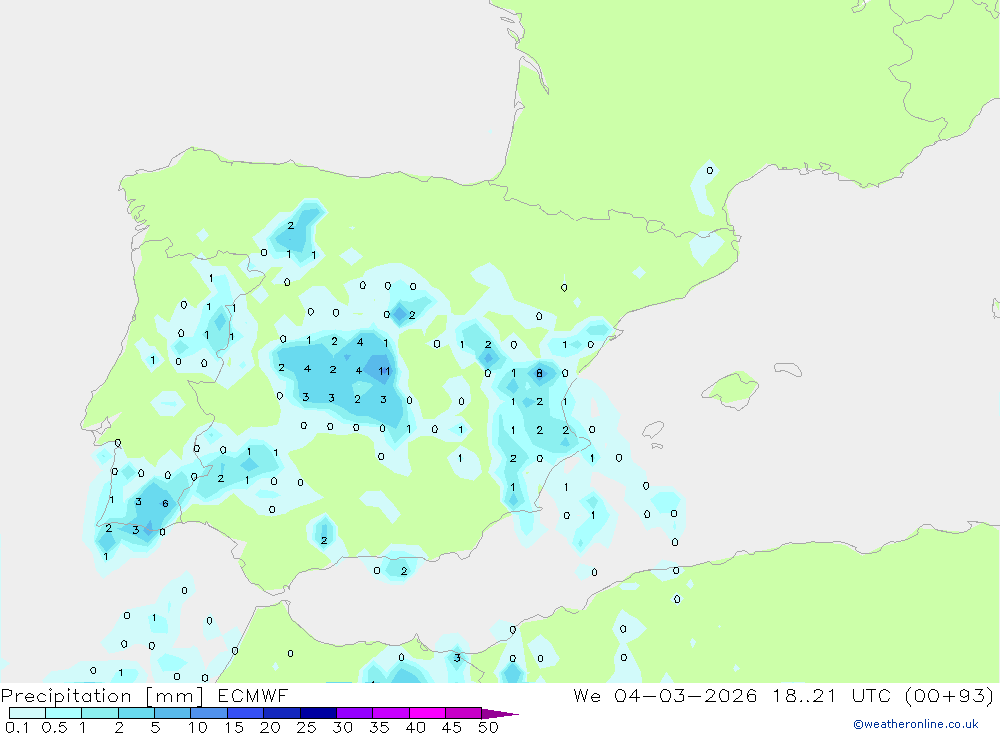Viewport: 1000px width, 733px height.
Task: Click the "Precipitation [mm]" title text
Action: click(103, 696)
